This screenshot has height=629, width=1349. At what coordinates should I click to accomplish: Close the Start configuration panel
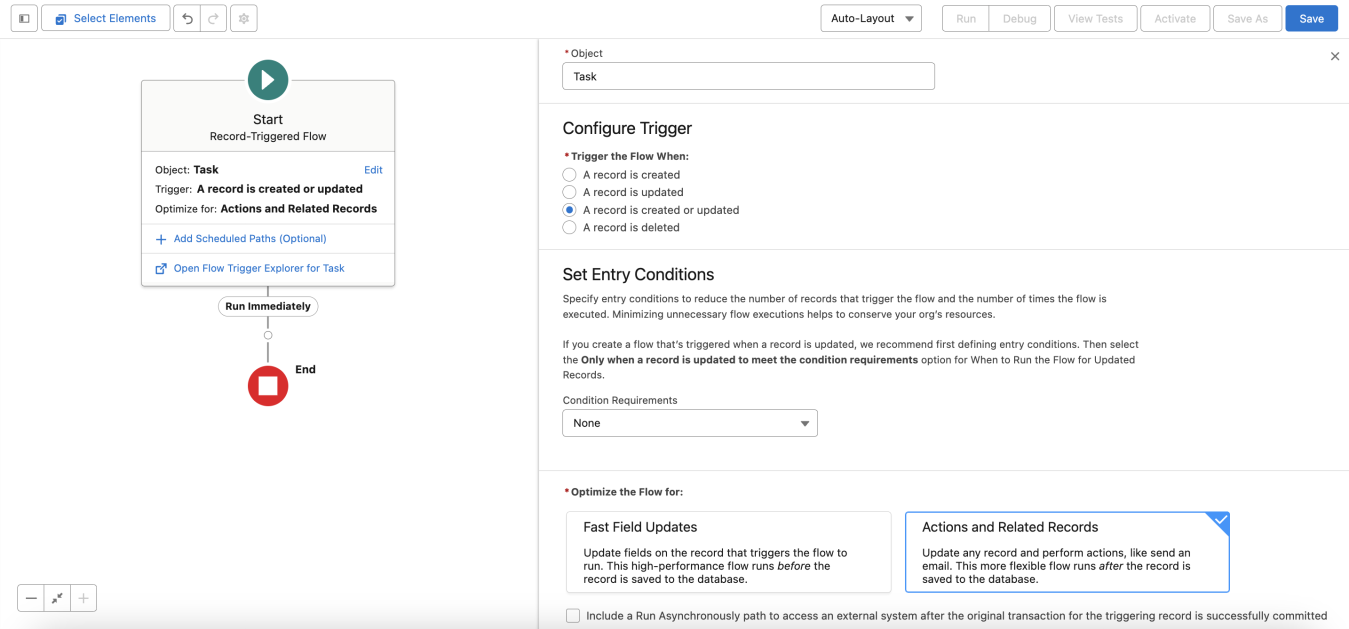(1334, 56)
